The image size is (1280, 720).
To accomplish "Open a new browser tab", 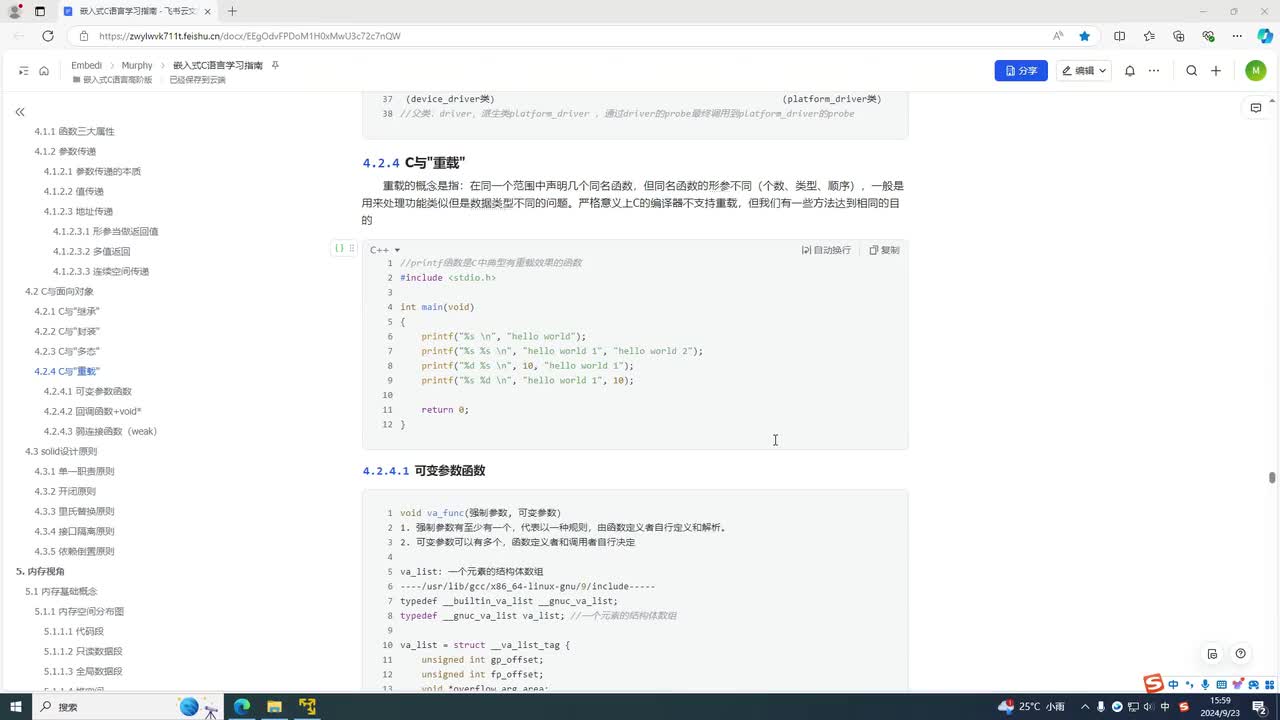I will coord(232,11).
